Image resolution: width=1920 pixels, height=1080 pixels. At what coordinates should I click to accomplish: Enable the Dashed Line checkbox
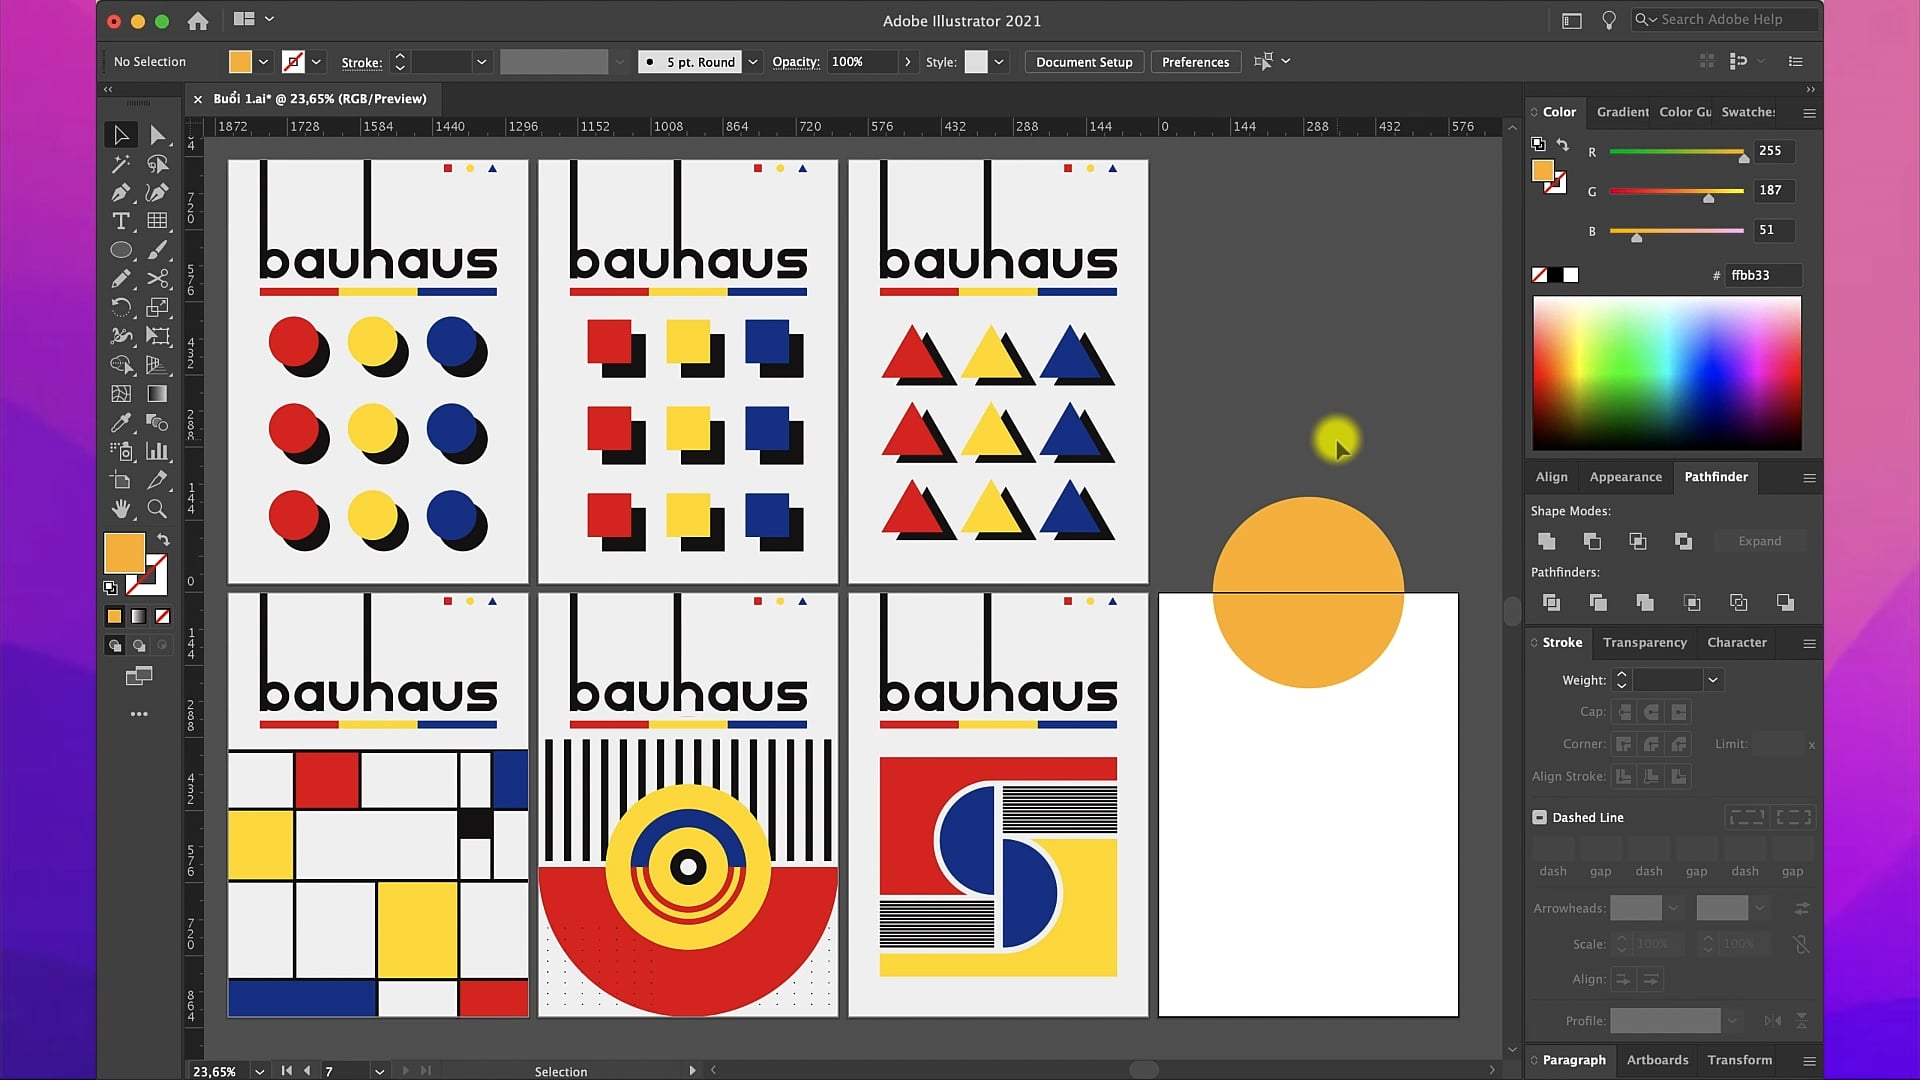(1539, 817)
